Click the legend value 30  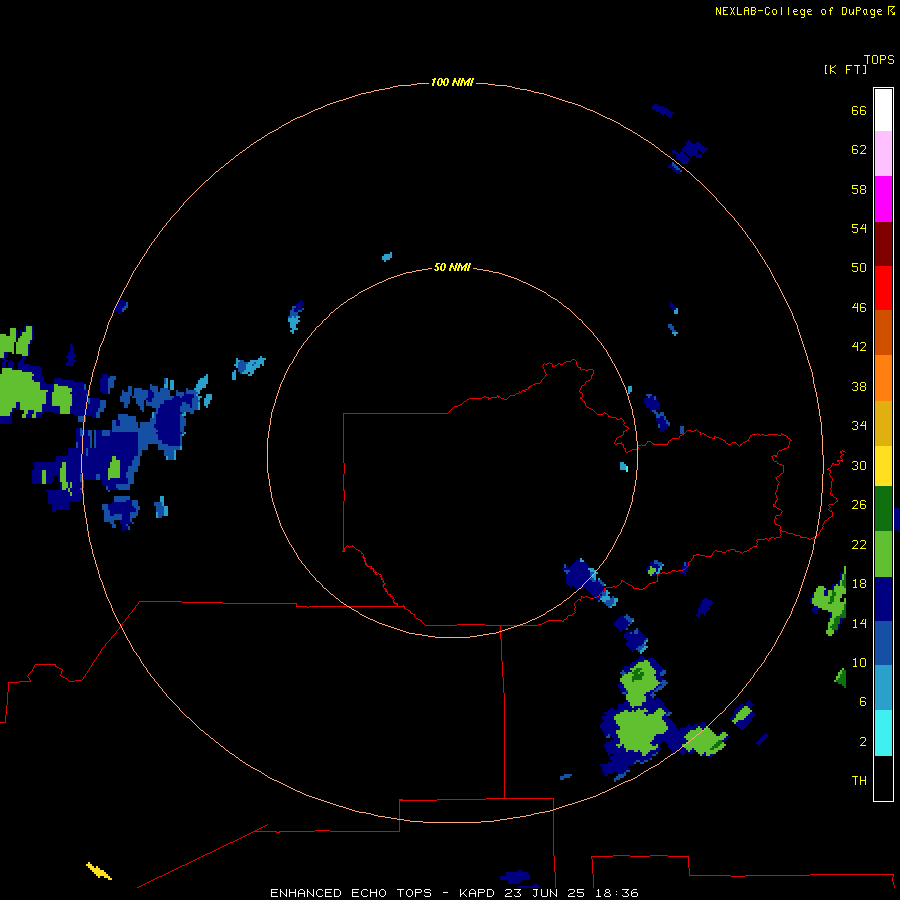[859, 465]
